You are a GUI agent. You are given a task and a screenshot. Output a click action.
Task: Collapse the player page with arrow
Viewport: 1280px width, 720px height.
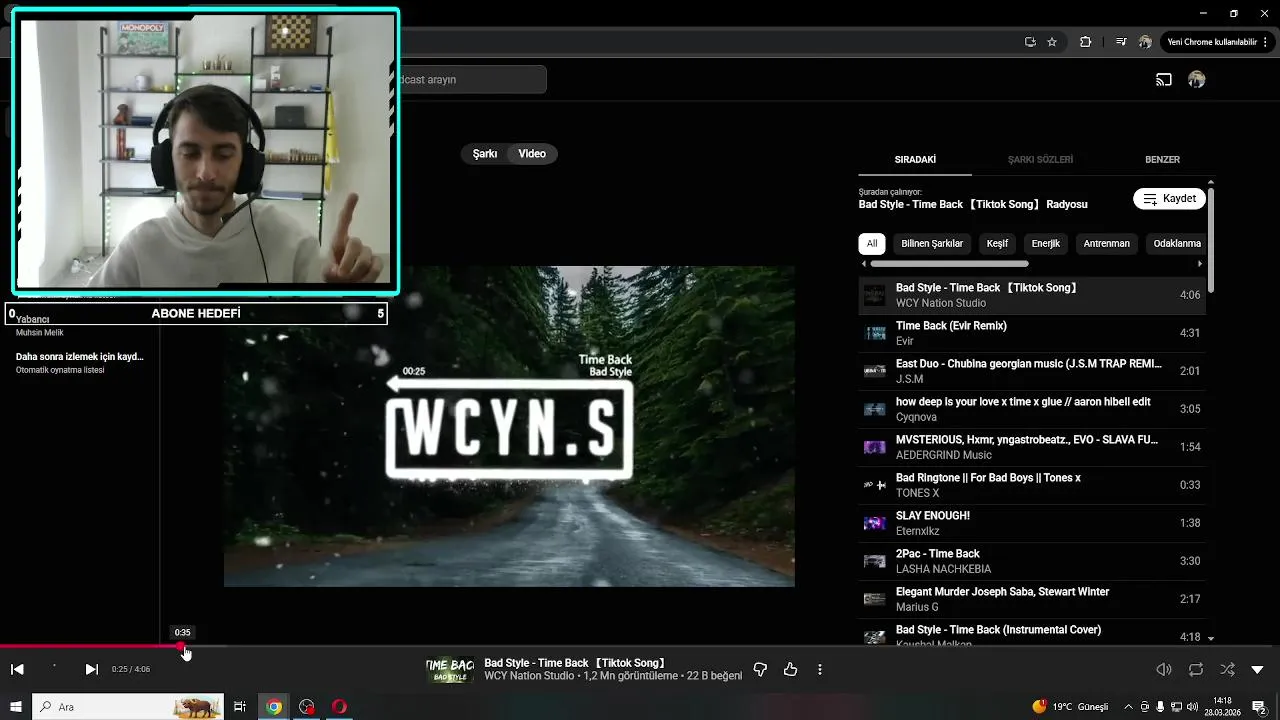point(1258,669)
